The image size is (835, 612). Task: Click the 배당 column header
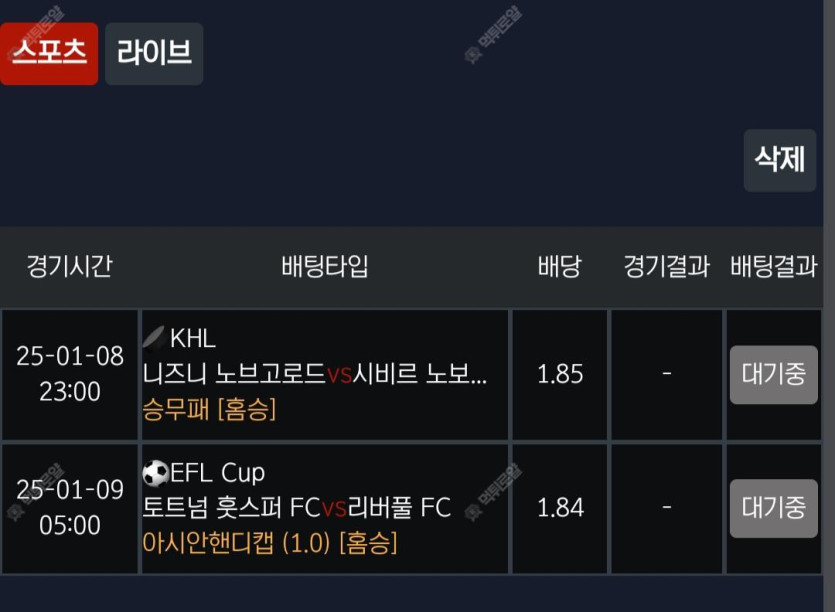559,267
